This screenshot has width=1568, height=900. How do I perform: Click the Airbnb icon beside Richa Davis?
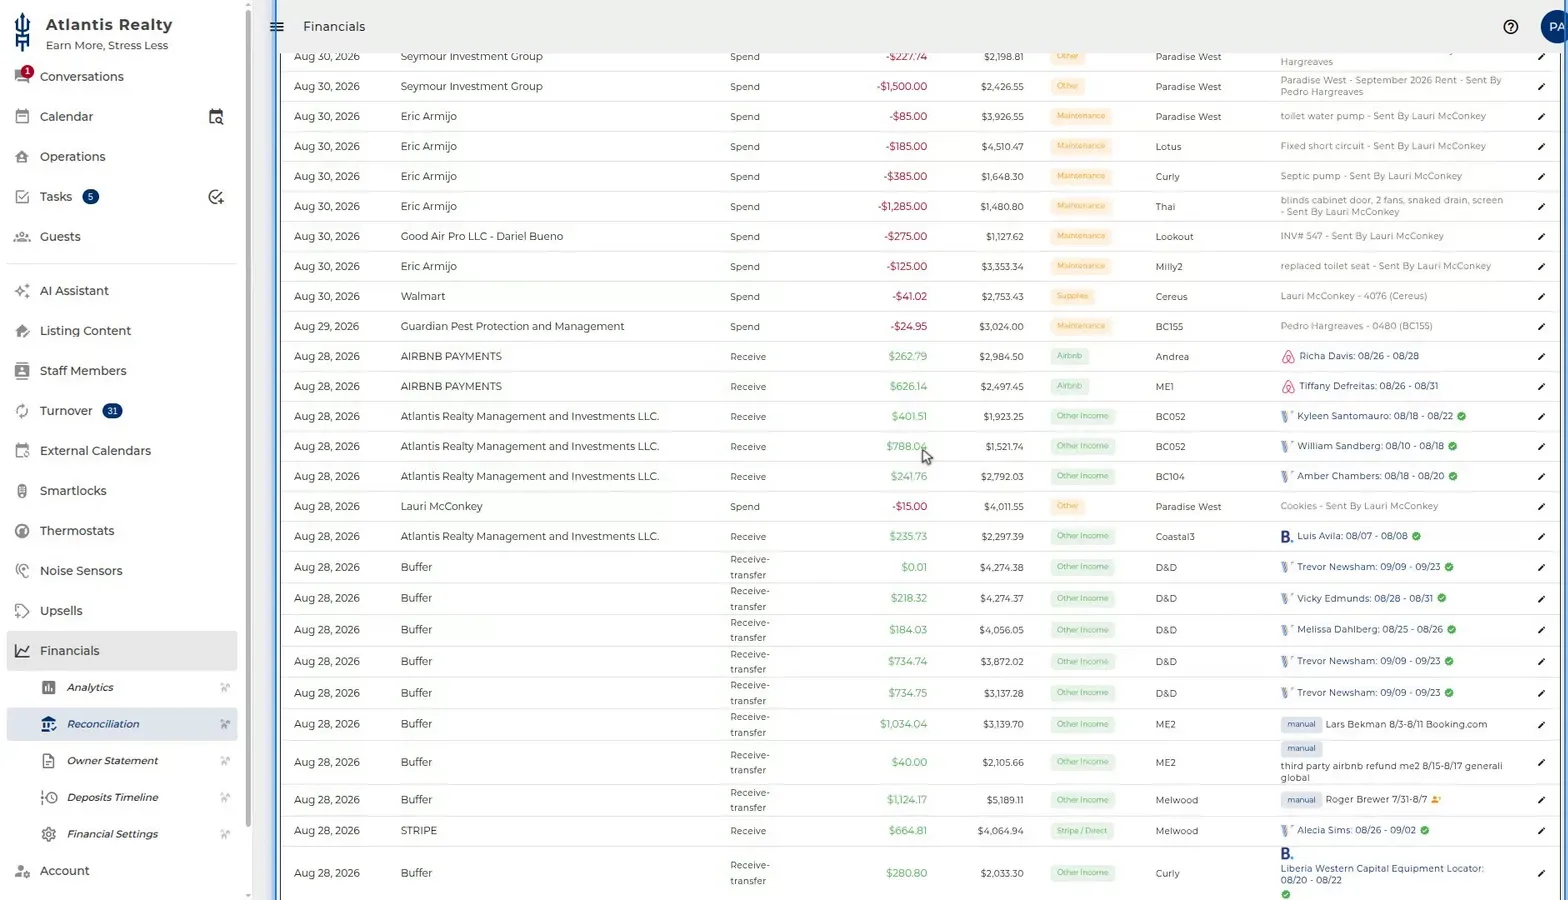1288,357
